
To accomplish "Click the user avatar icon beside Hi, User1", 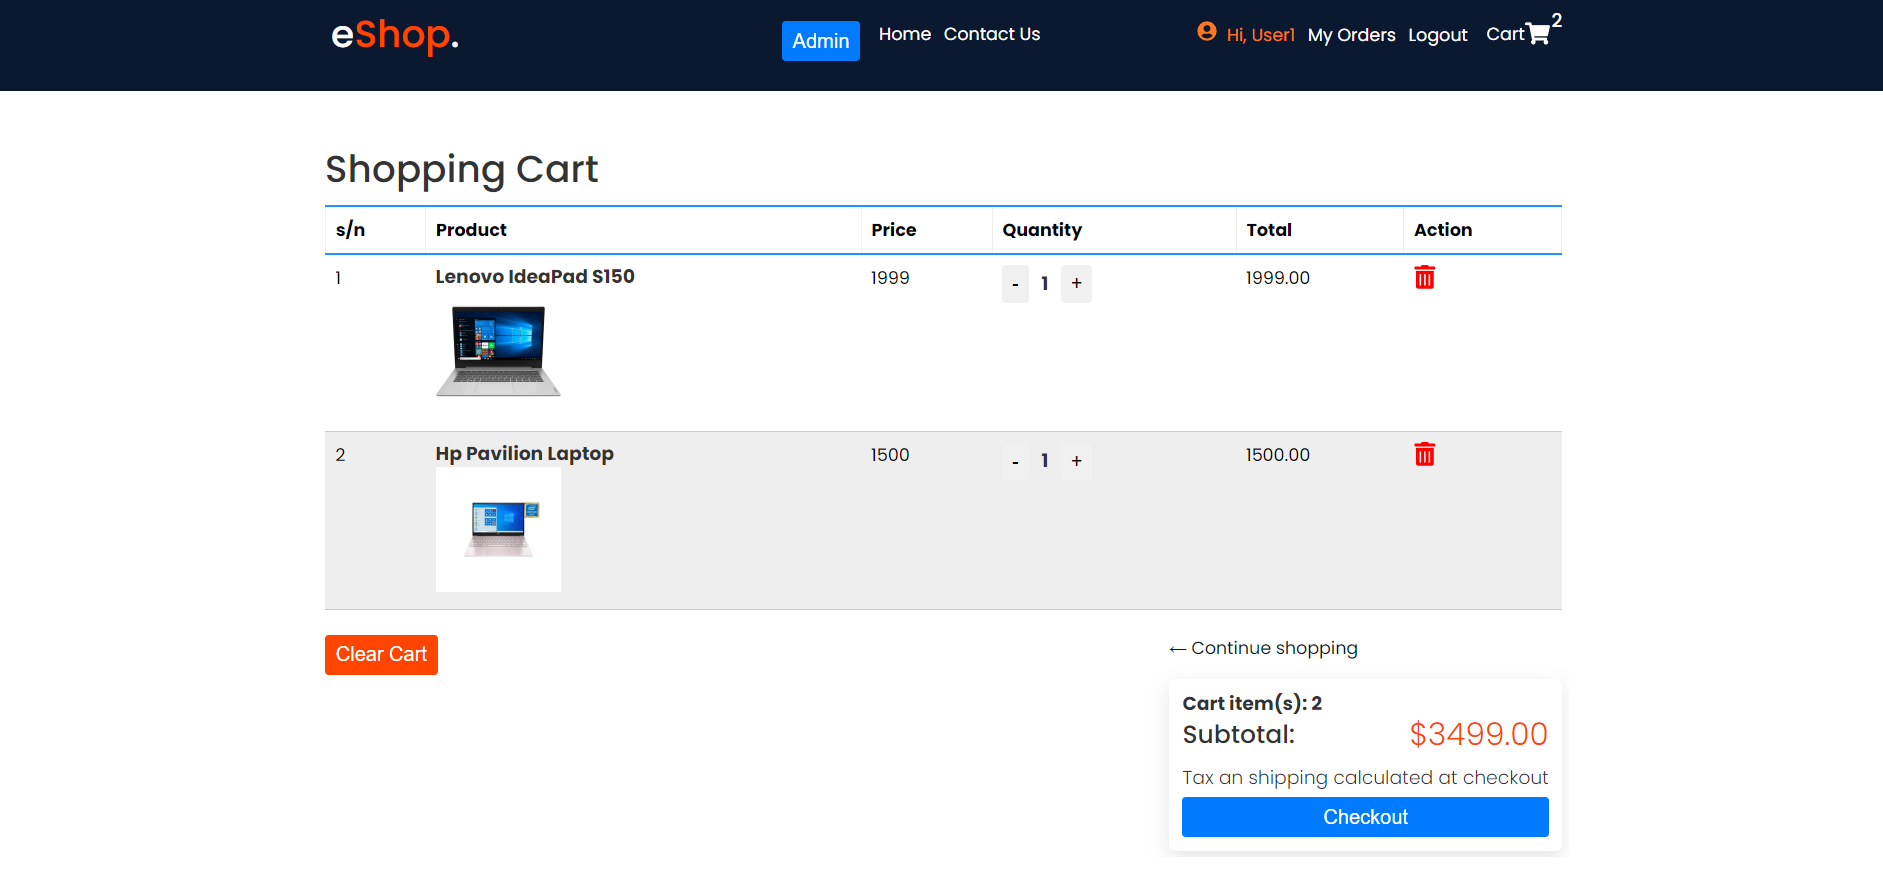I will [1207, 32].
